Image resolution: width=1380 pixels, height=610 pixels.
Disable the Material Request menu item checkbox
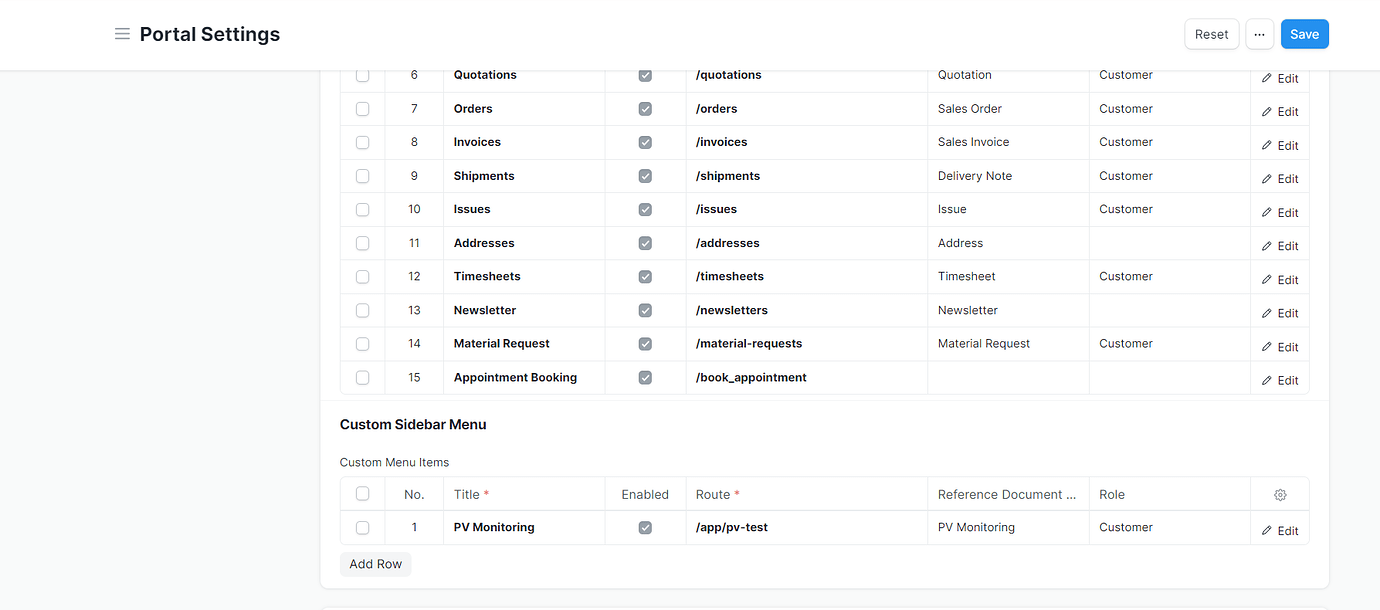point(645,343)
